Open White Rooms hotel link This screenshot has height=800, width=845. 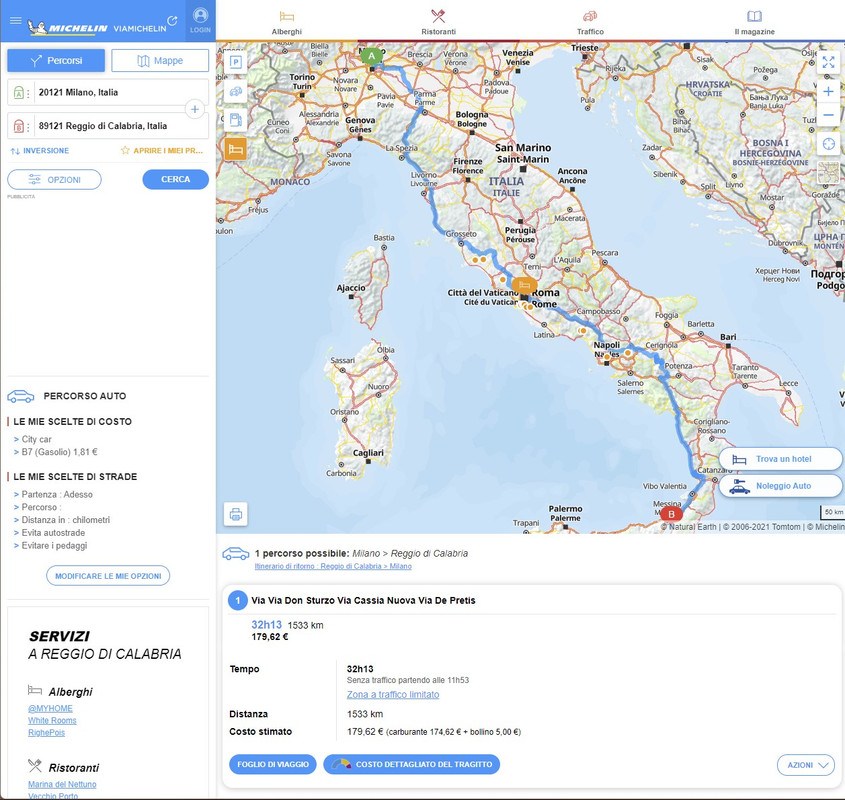tap(52, 721)
